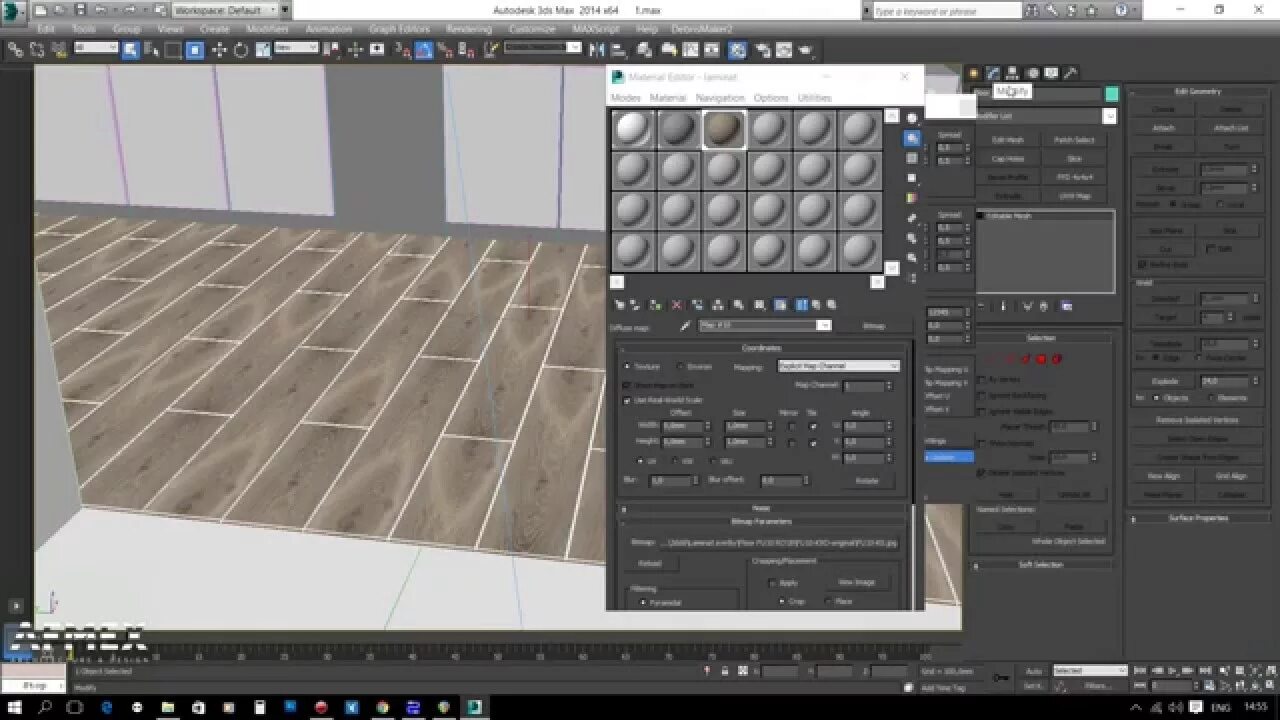1280x720 pixels.
Task: Click the diffuse map eyedropper icon
Action: click(686, 326)
